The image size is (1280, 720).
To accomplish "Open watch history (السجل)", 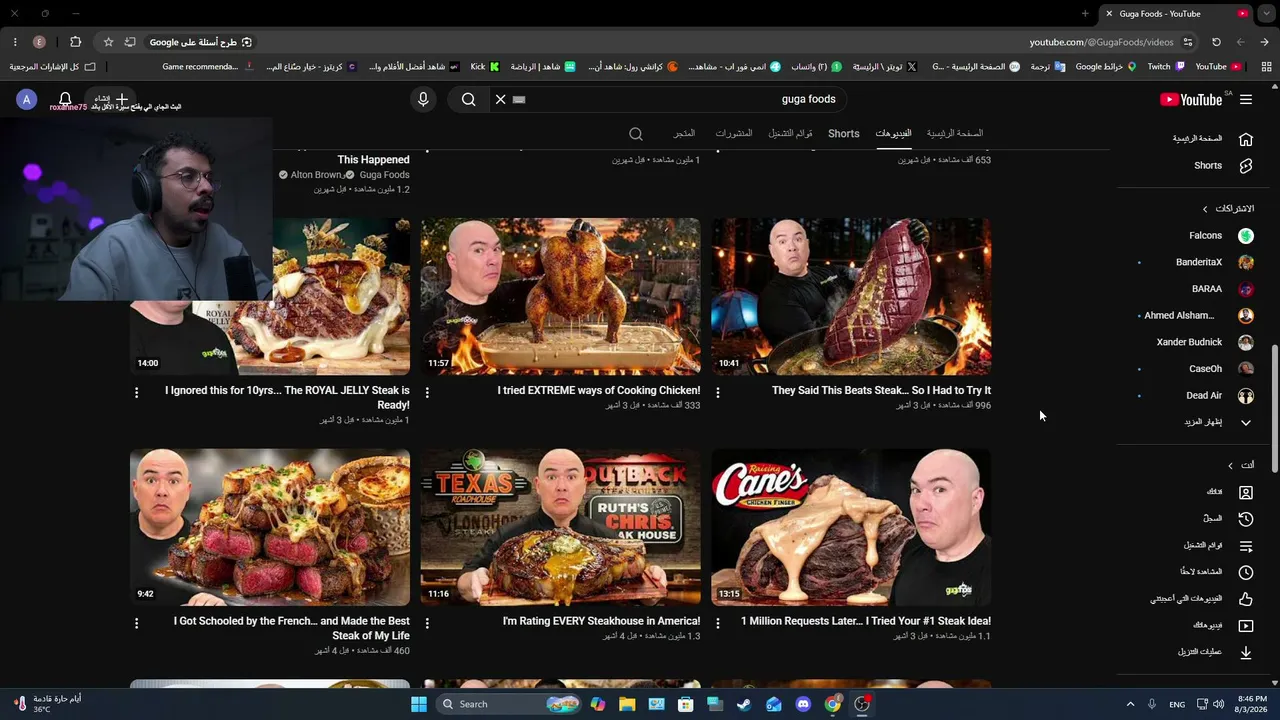I will 1212,519.
